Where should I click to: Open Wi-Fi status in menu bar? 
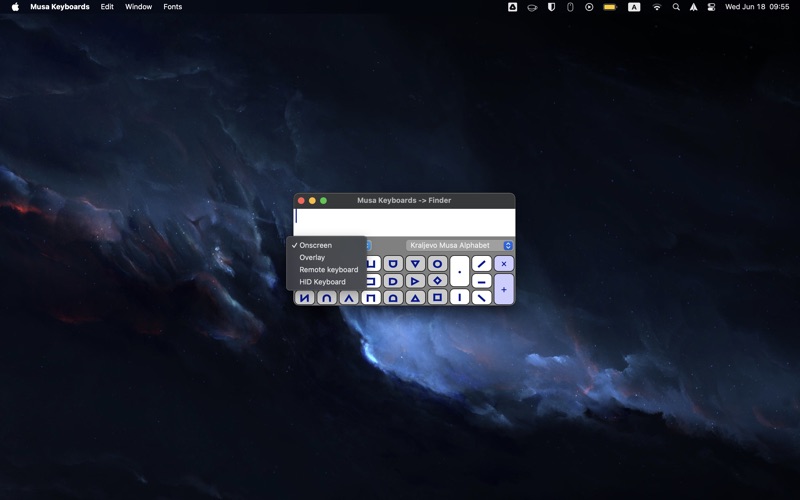657,7
